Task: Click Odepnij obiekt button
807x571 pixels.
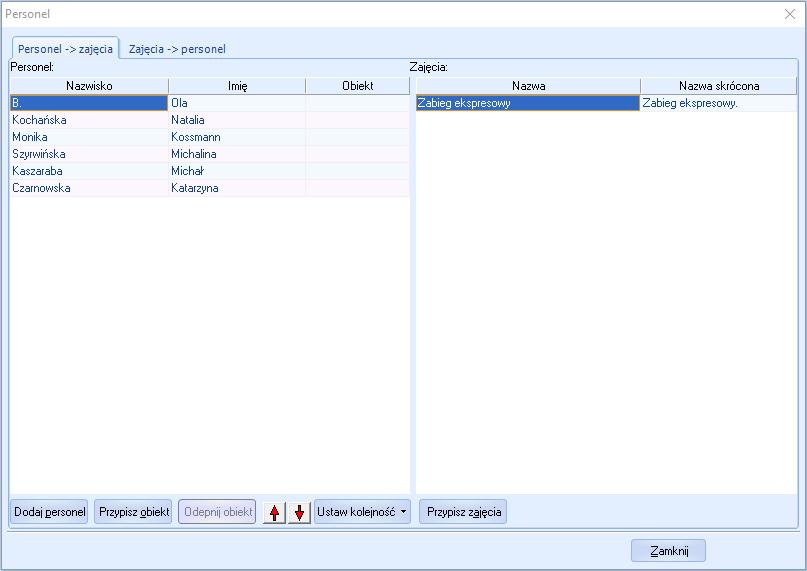Action: click(x=217, y=512)
